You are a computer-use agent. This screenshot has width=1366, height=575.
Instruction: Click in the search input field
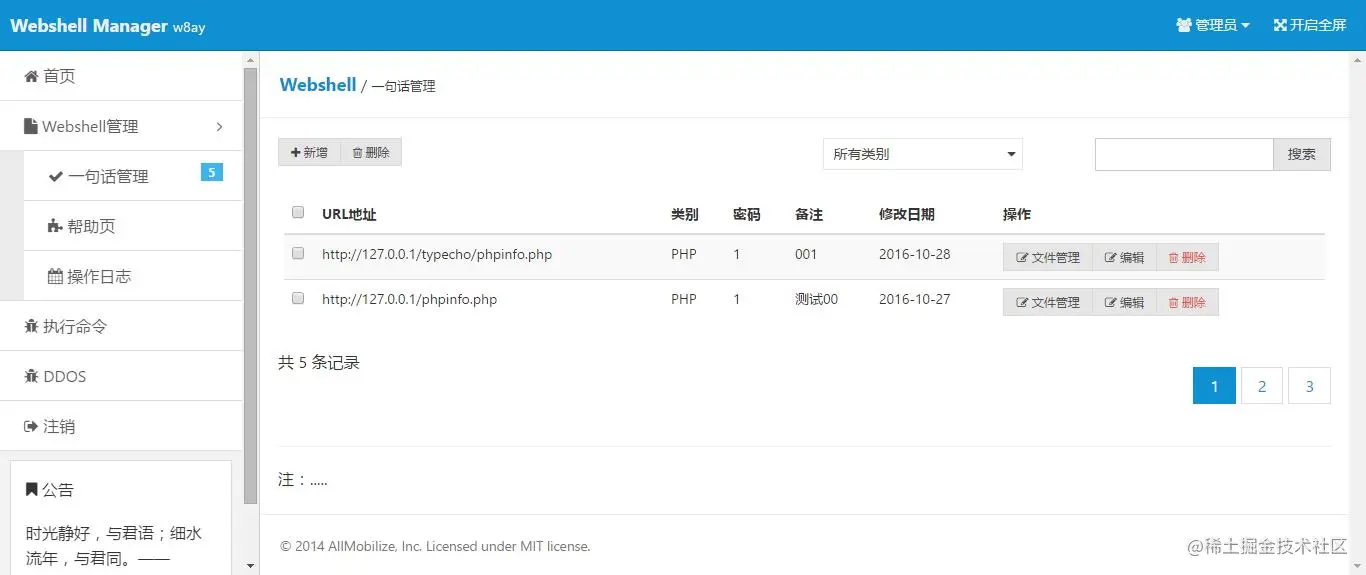1184,154
